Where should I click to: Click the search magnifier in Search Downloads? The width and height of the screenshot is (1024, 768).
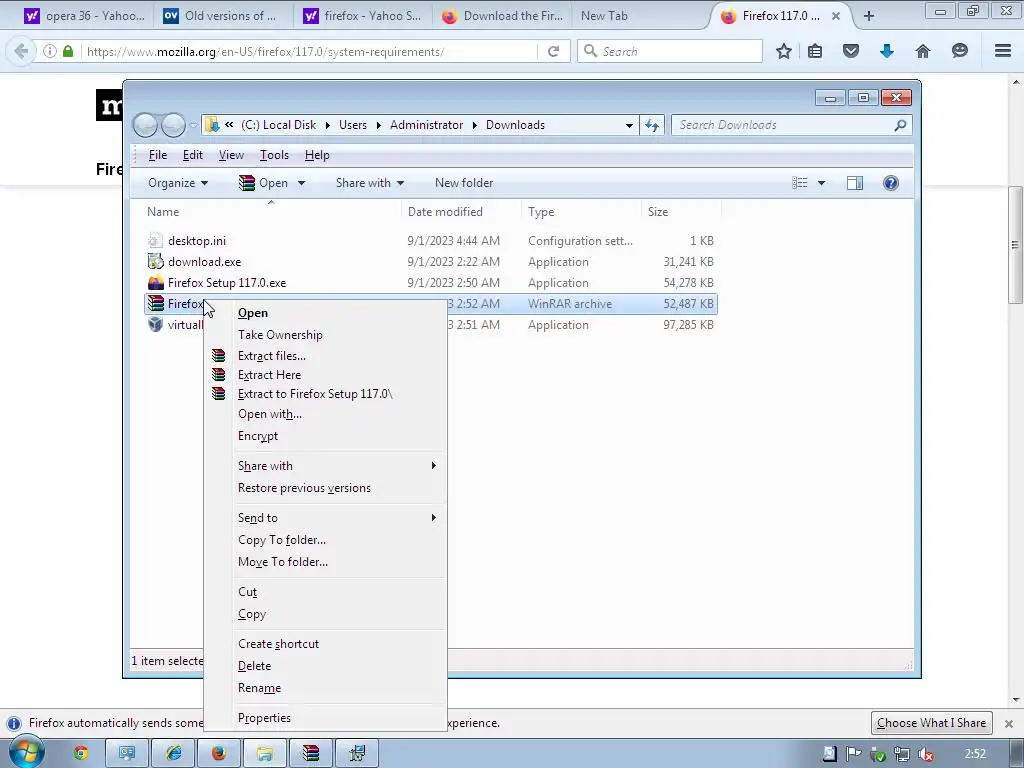[x=900, y=125]
